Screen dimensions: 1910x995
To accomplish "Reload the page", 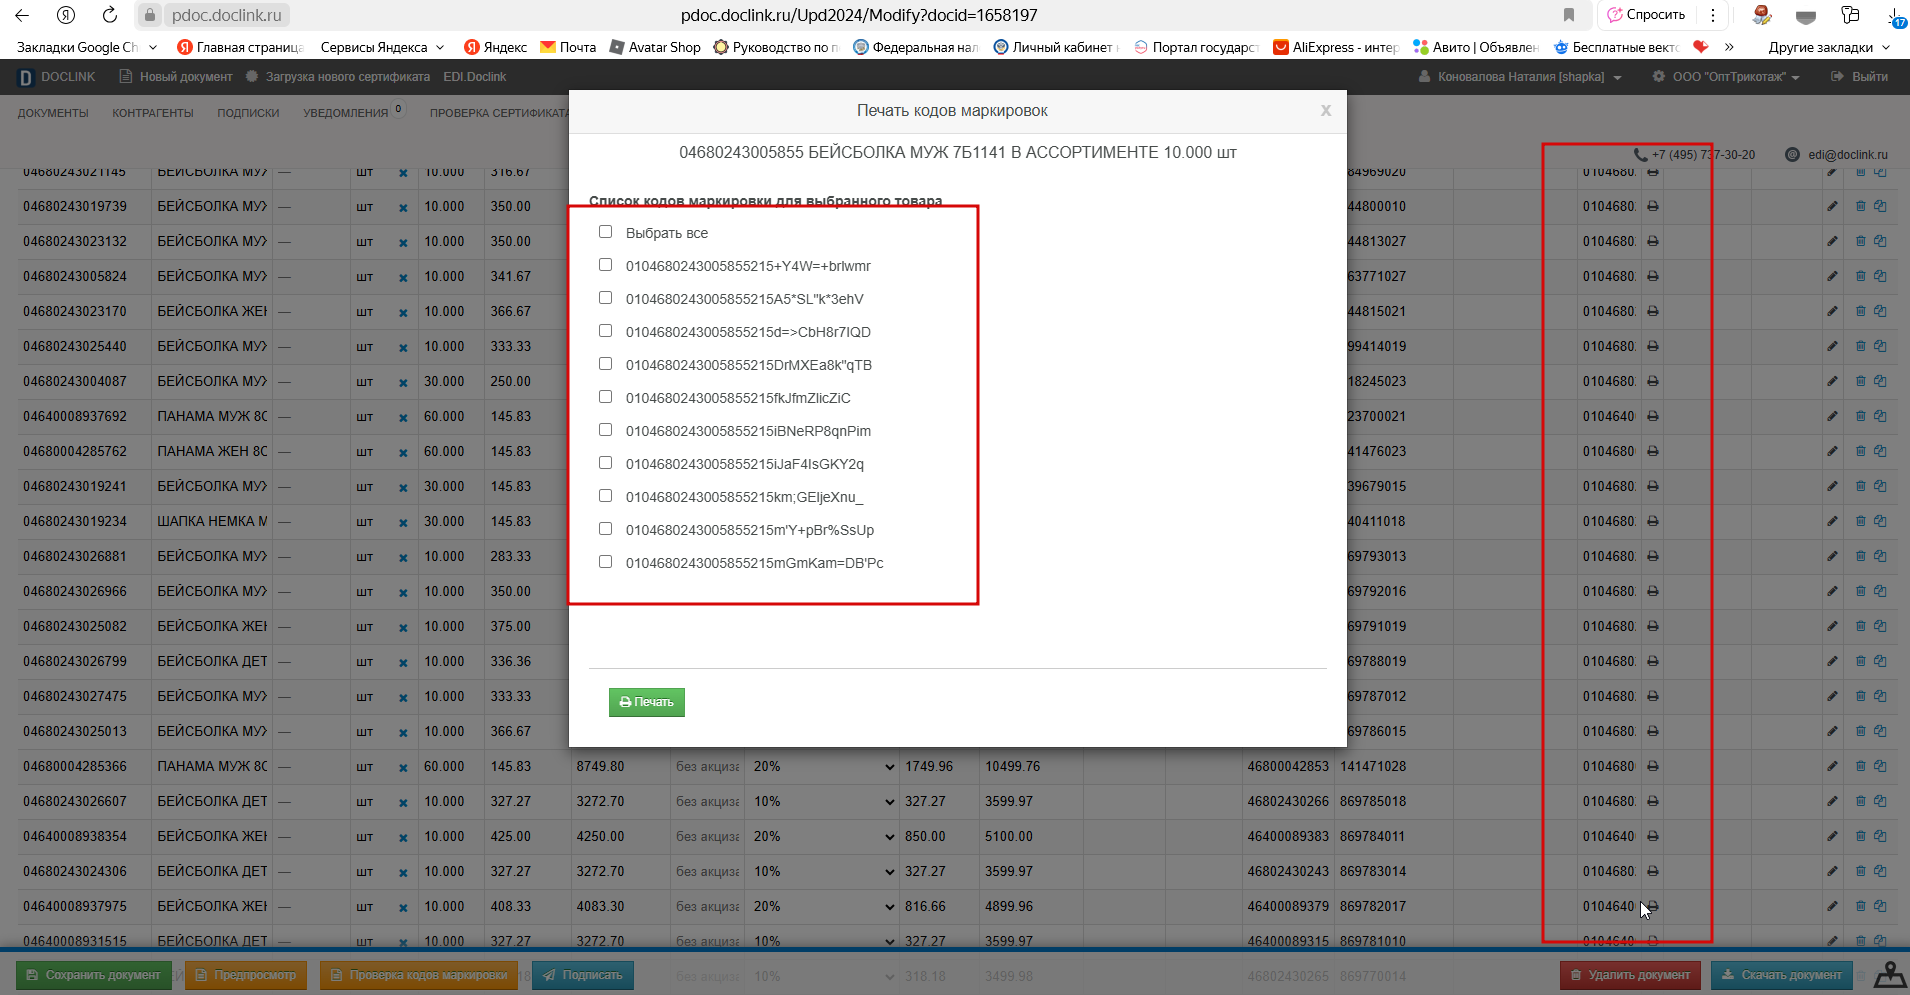I will click(110, 15).
